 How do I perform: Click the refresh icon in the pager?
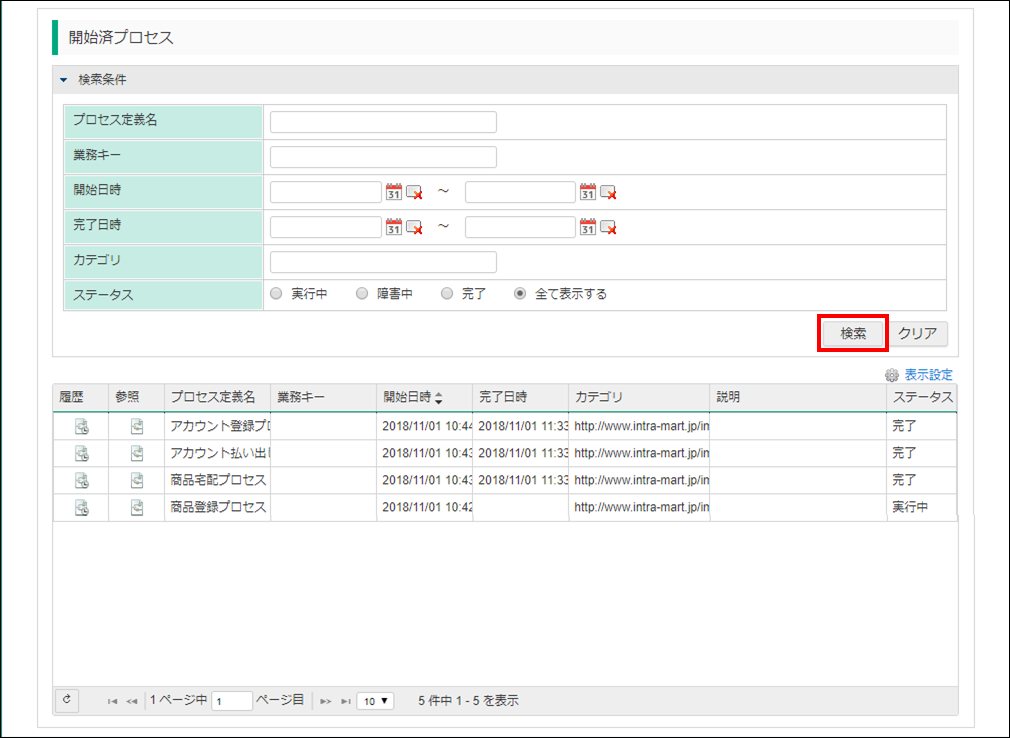tap(67, 700)
